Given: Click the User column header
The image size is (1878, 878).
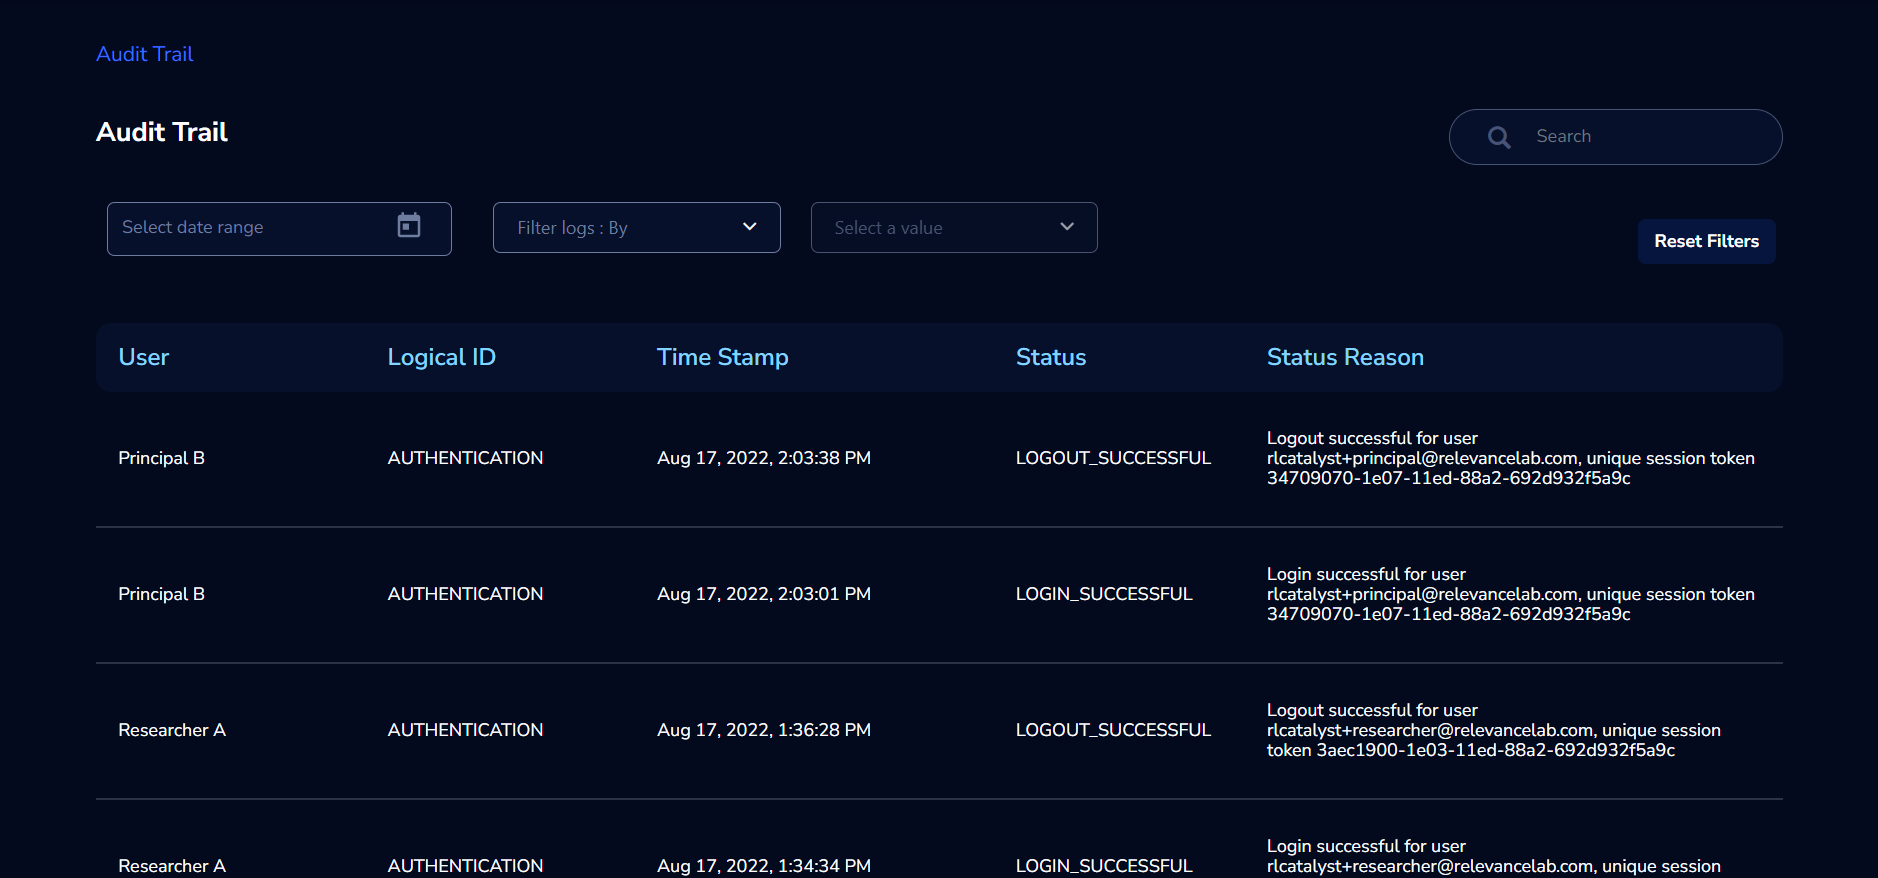Looking at the screenshot, I should [x=144, y=357].
